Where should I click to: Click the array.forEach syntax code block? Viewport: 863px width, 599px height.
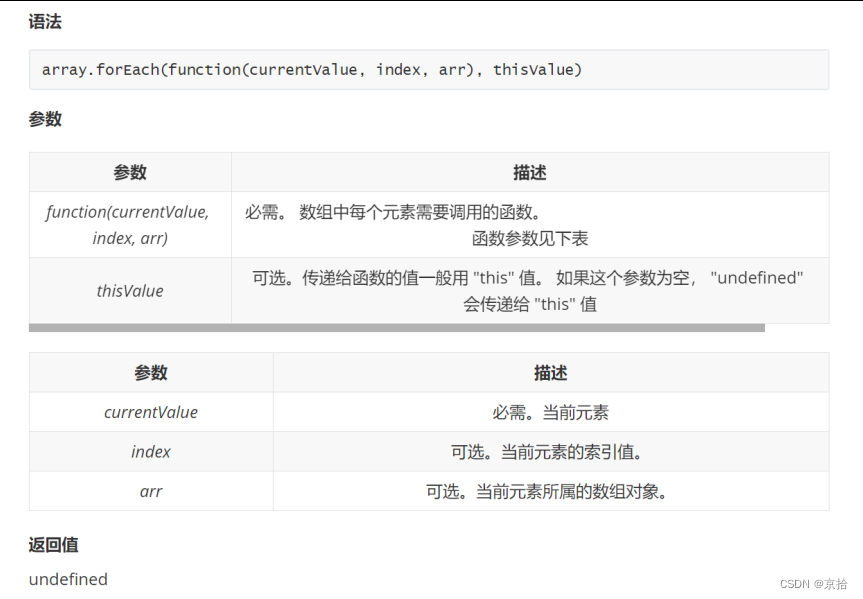coord(429,70)
